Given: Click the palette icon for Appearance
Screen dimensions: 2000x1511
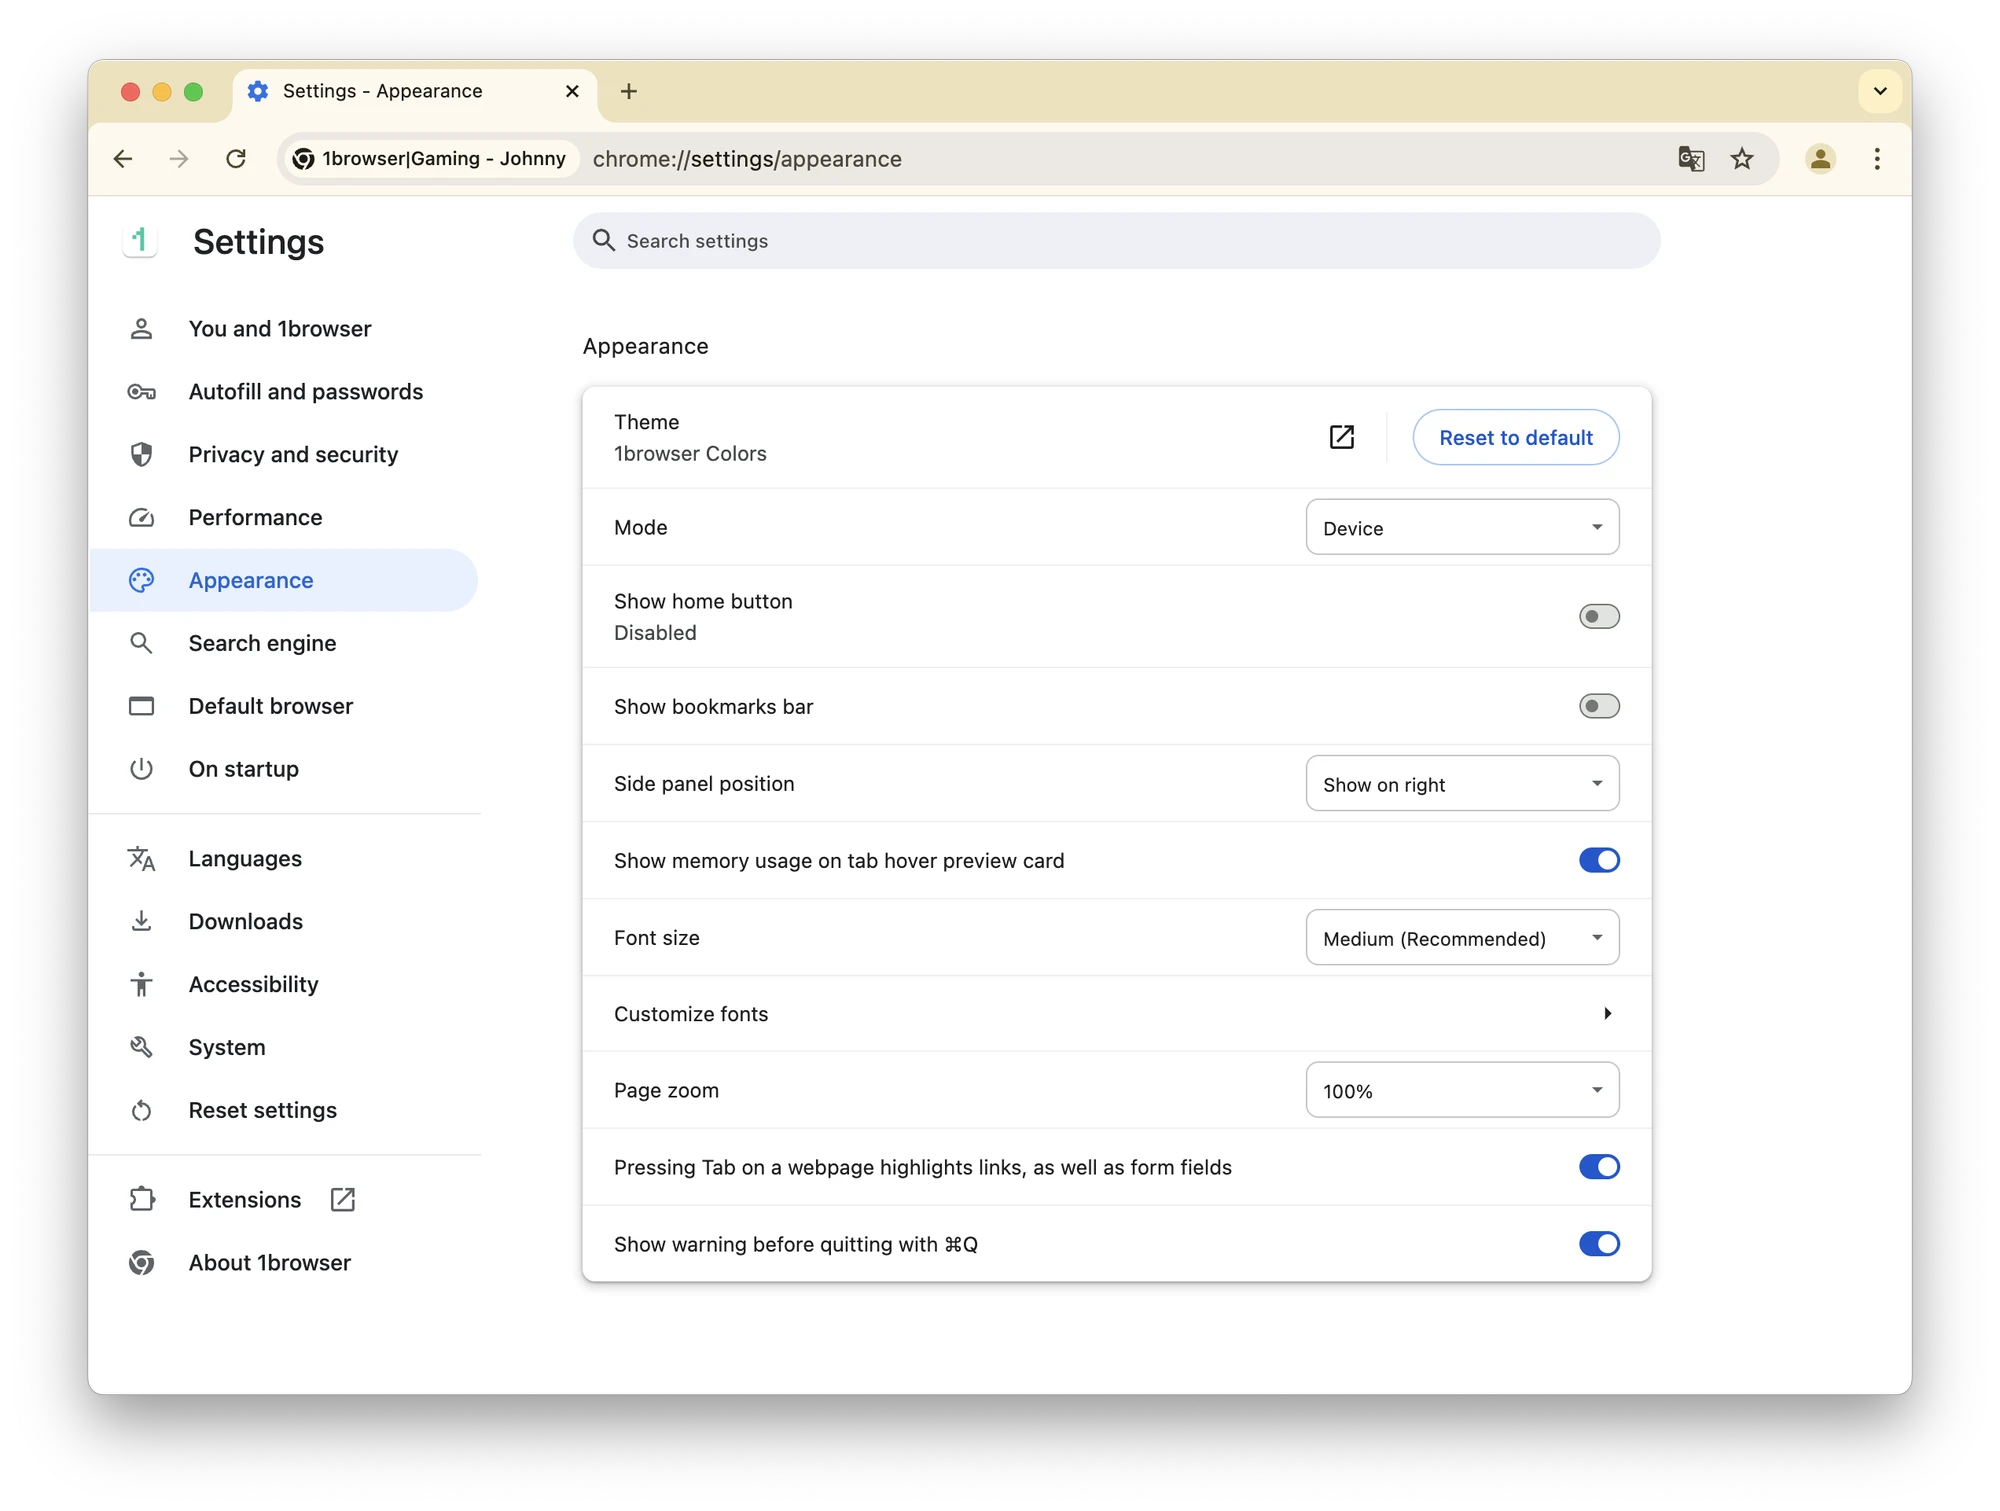Looking at the screenshot, I should click(141, 580).
